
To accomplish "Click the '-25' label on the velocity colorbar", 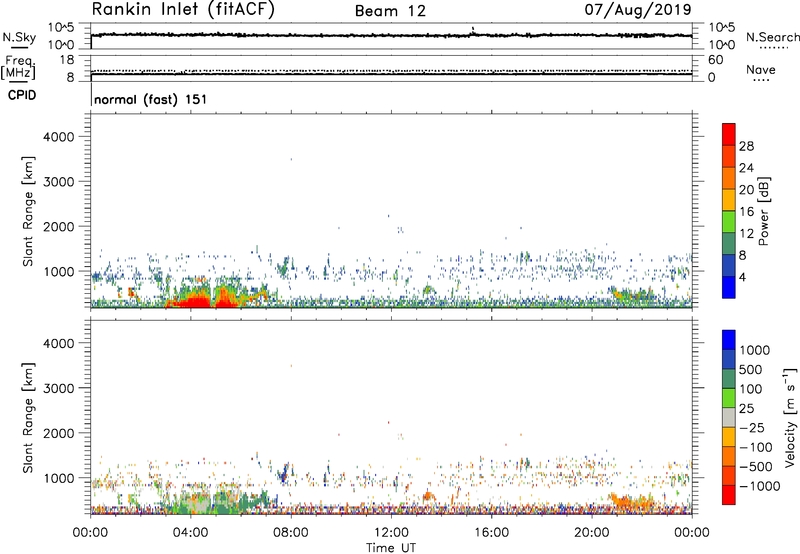I will 752,428.
